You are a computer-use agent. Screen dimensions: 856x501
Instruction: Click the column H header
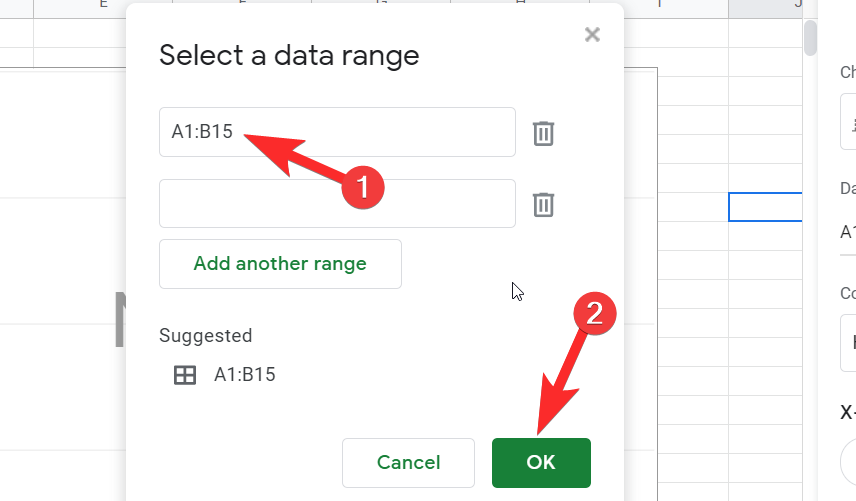tap(520, 6)
